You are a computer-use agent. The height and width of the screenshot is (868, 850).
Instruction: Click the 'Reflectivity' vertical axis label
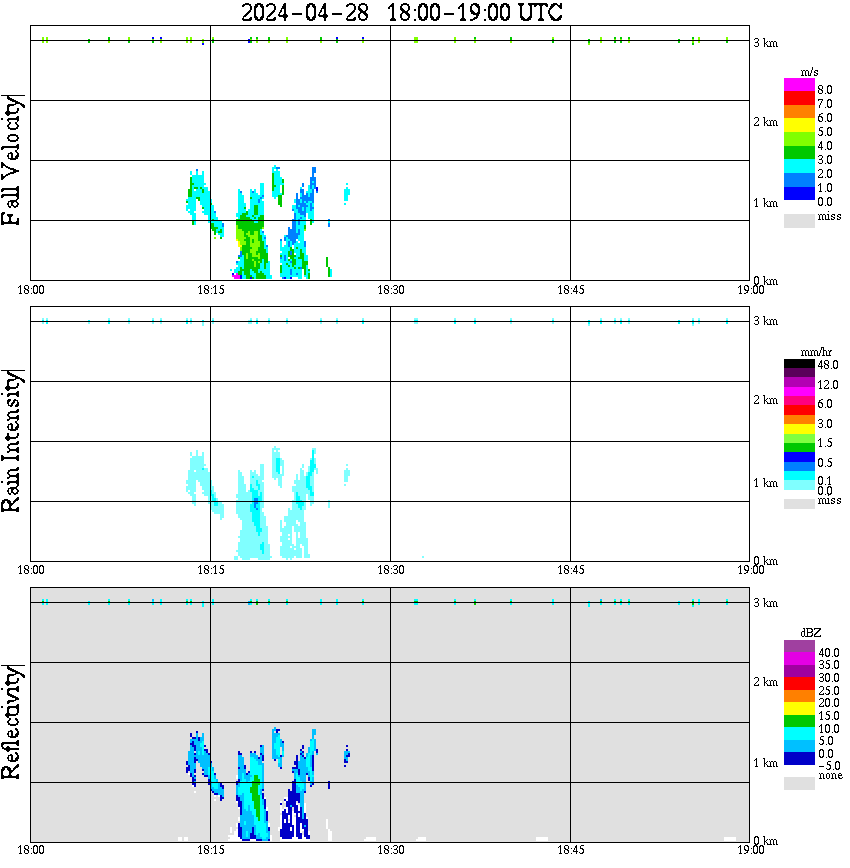click(12, 722)
